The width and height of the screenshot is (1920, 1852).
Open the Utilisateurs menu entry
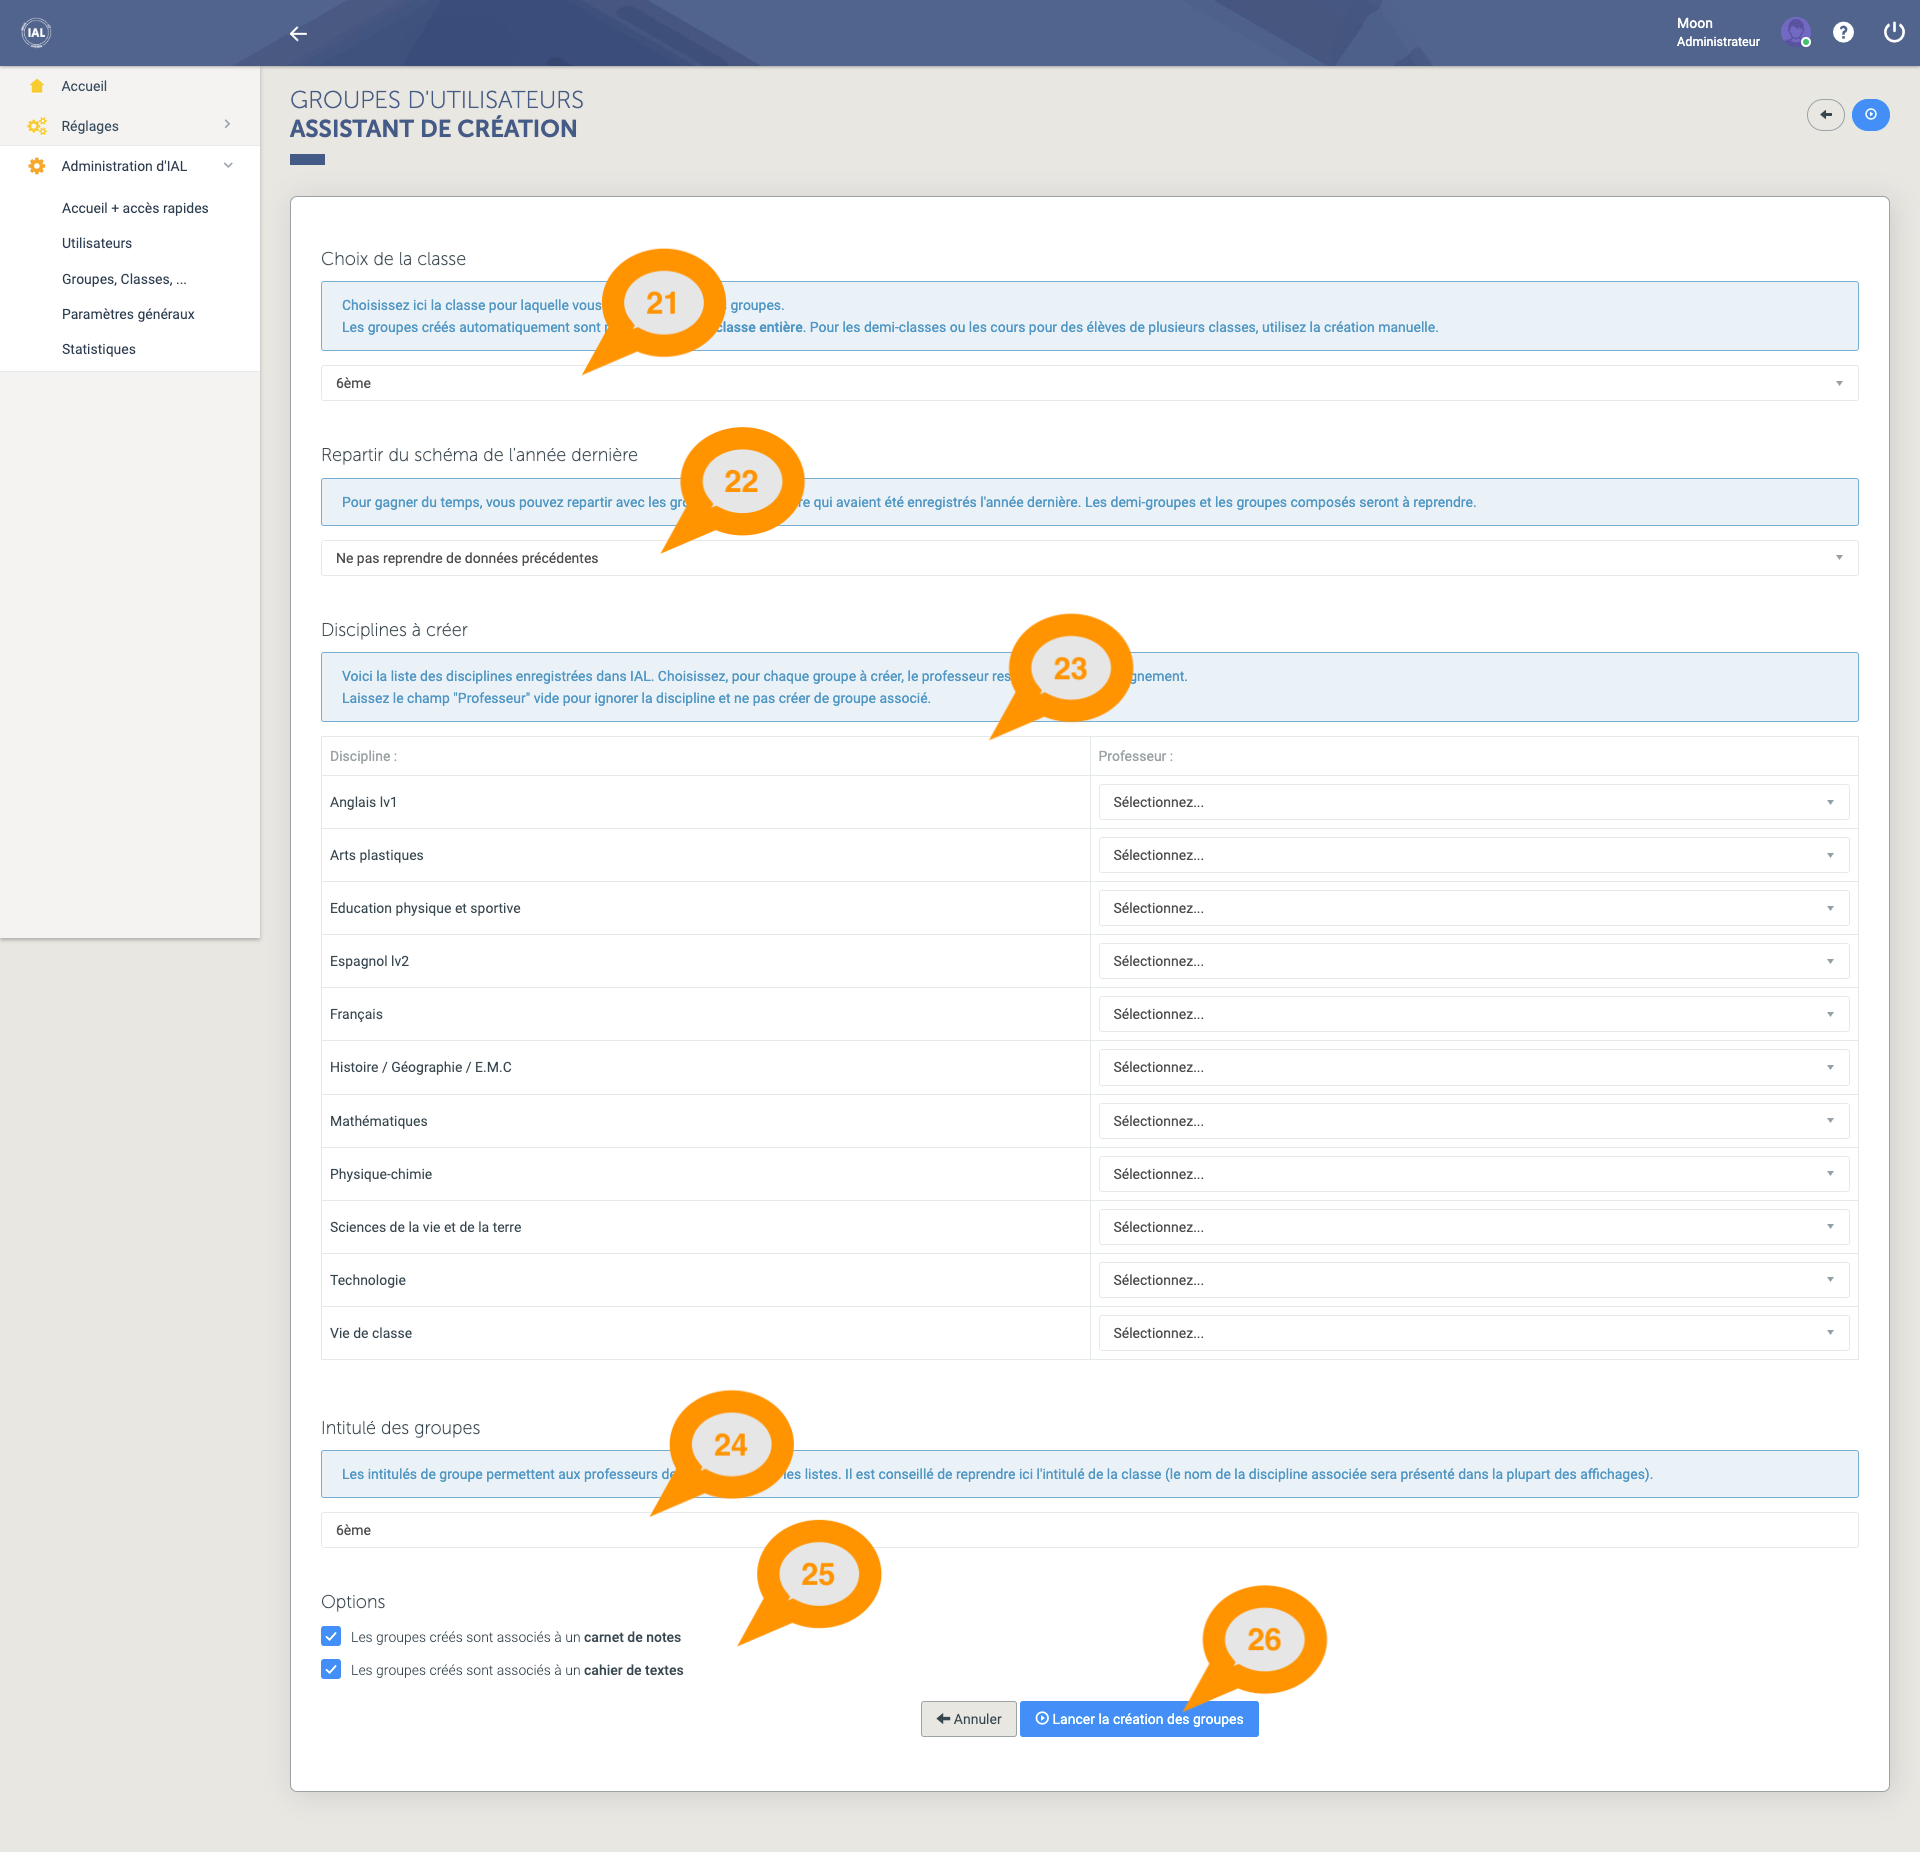pyautogui.click(x=97, y=243)
